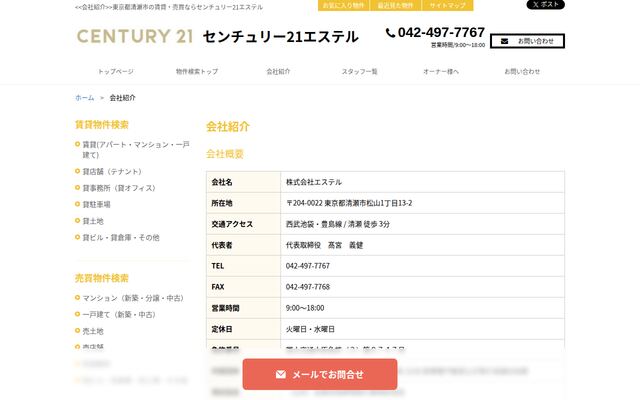Screen dimensions: 640x400
Task: Click 会社紹介 breadcrumb text
Action: [122, 98]
